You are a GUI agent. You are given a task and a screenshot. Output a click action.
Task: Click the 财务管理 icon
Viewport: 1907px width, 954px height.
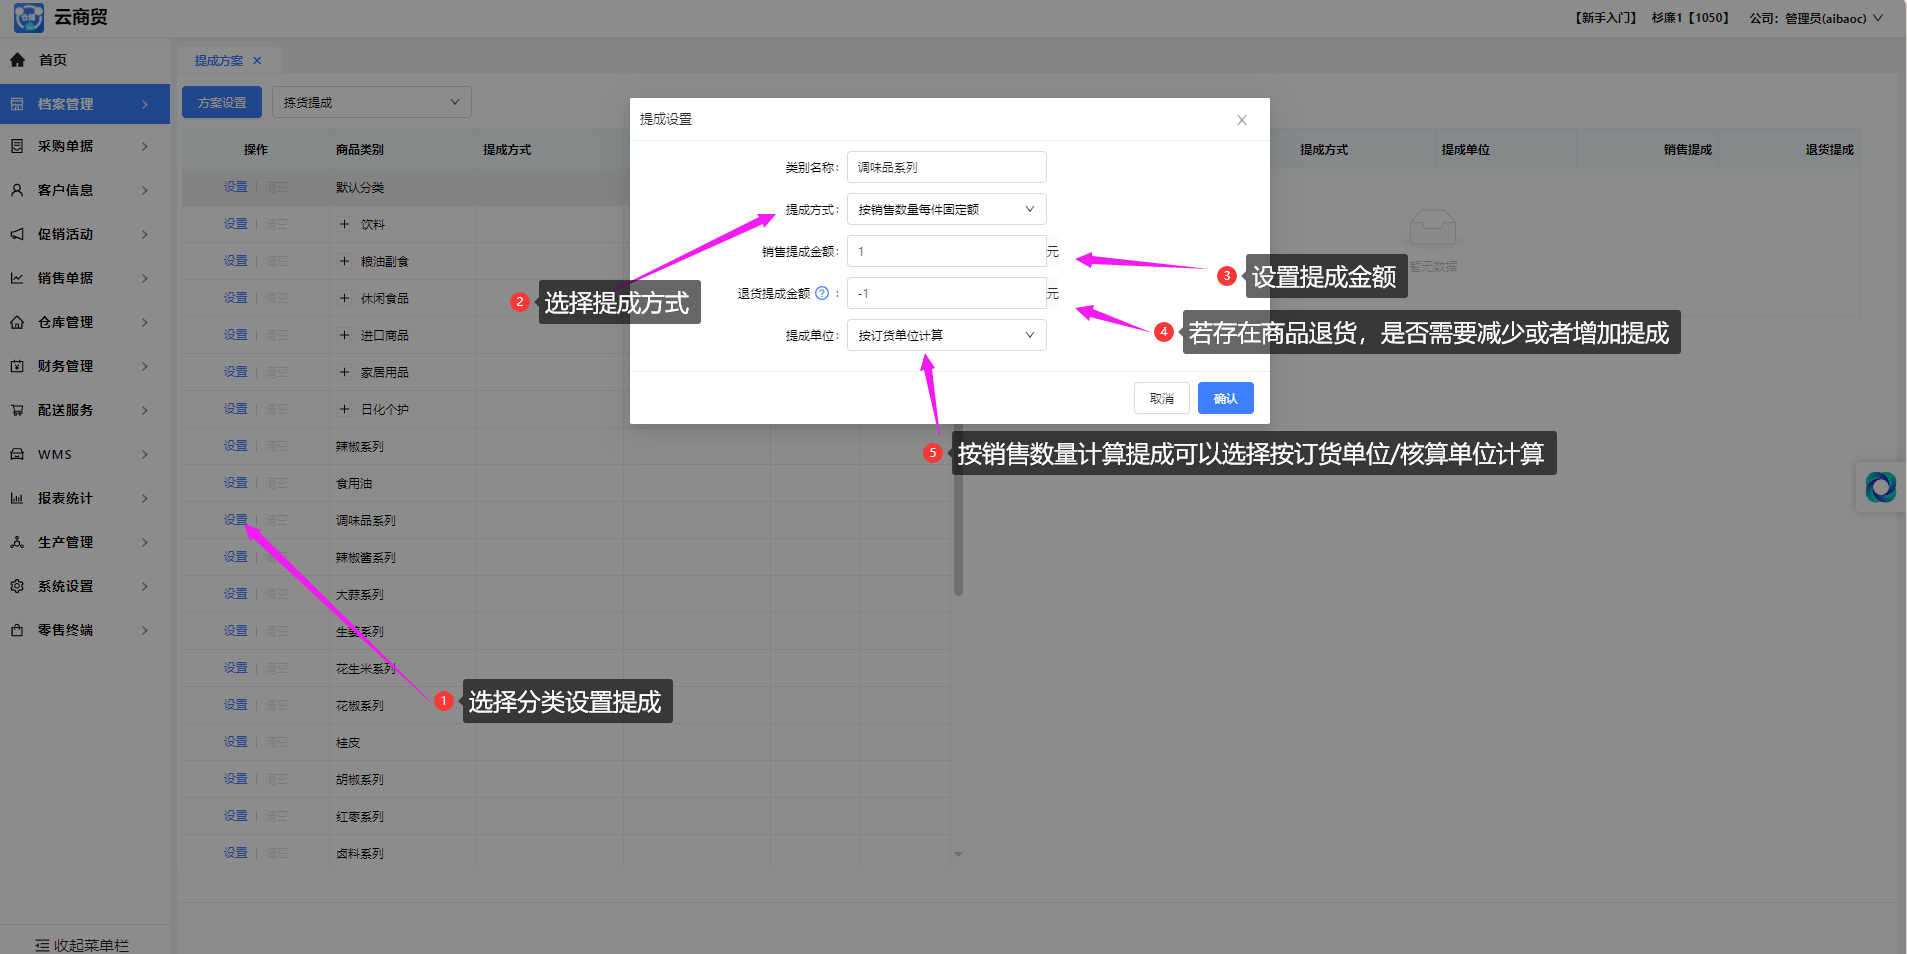tap(17, 366)
